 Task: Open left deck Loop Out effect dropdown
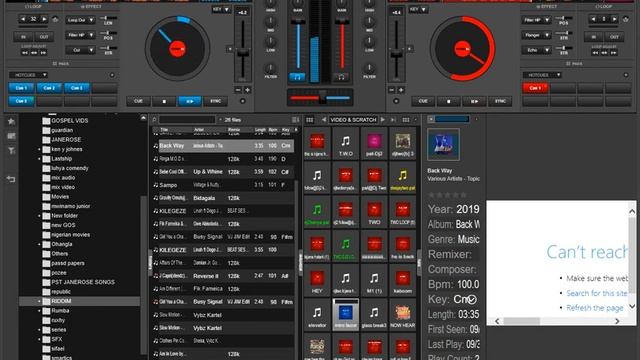coord(80,20)
